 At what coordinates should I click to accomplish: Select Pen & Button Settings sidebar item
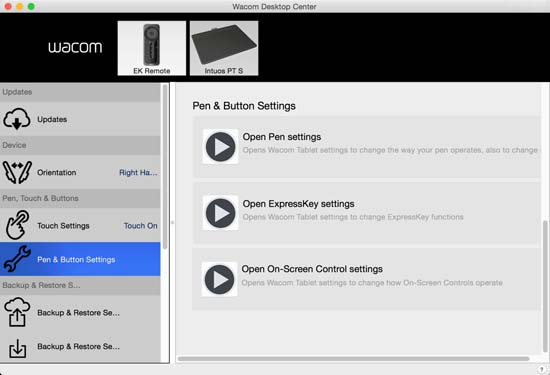tap(80, 259)
